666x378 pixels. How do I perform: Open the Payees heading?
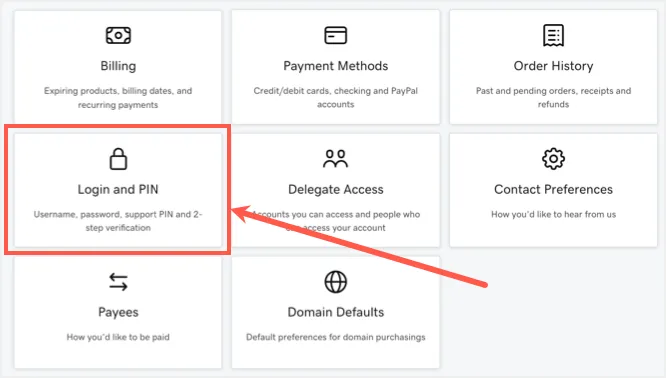pos(118,312)
